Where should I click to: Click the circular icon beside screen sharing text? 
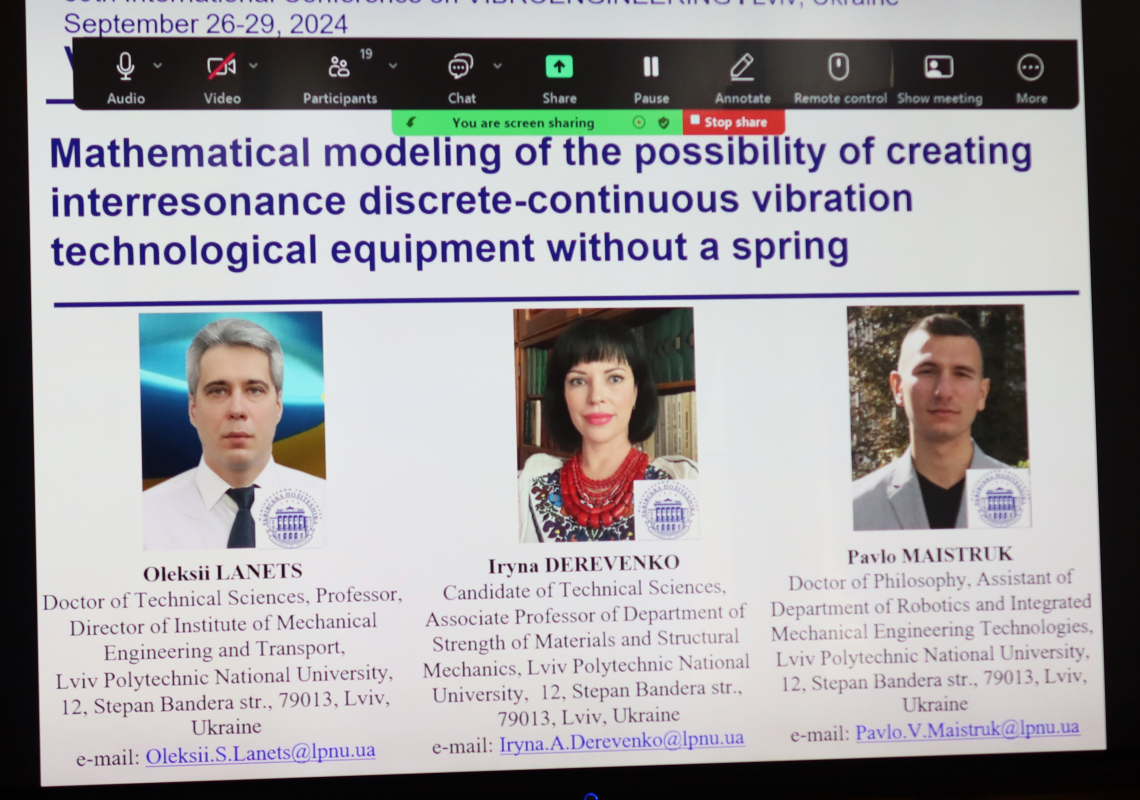click(640, 123)
